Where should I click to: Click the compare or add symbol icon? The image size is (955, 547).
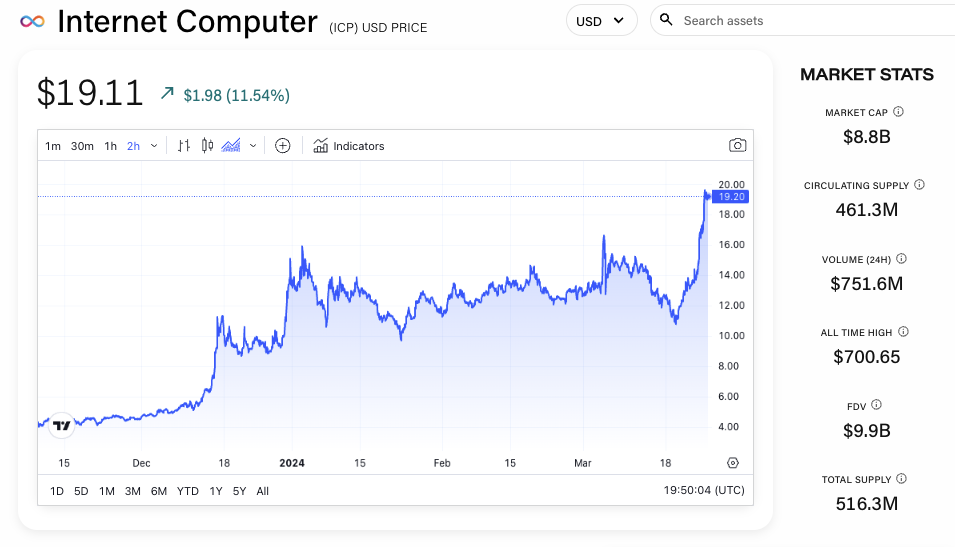pos(283,146)
